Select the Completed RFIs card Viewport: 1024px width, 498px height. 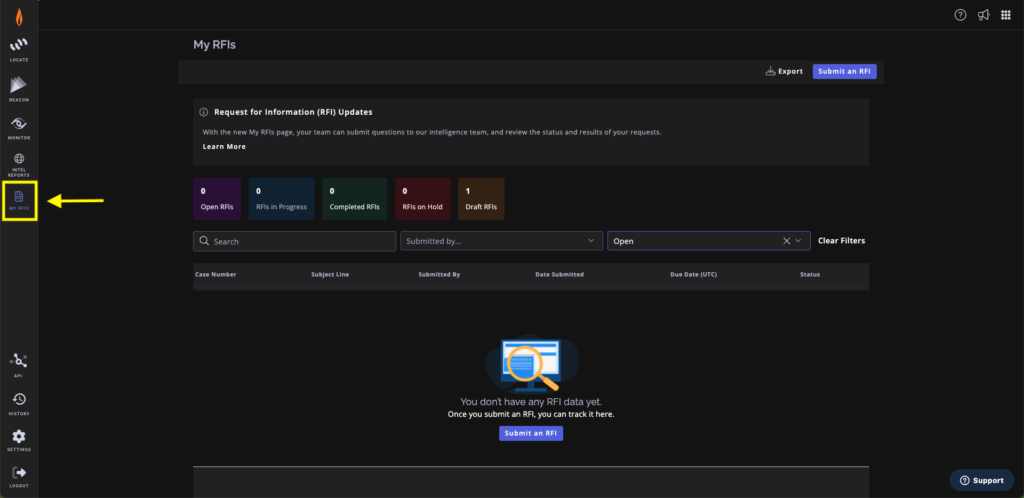(355, 198)
